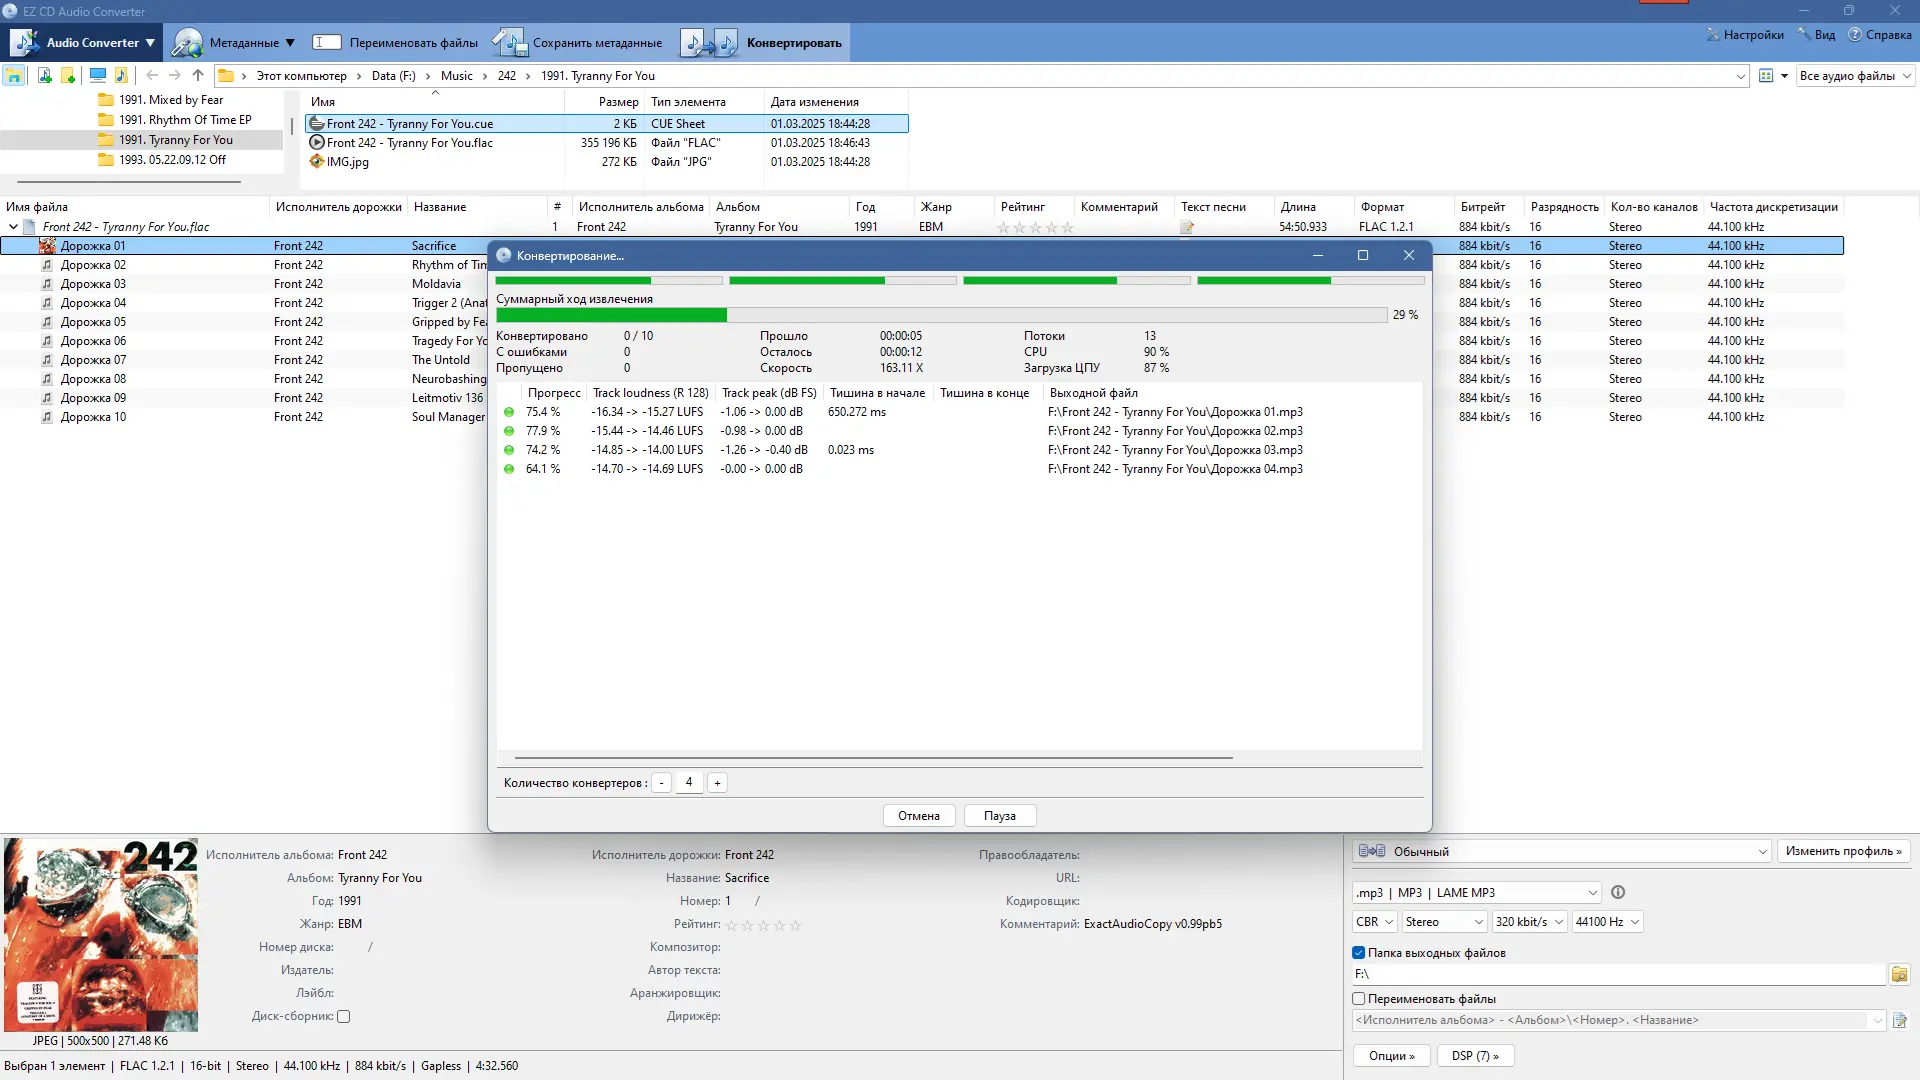Click the up one folder arrow
This screenshot has height=1080, width=1920.
point(198,75)
